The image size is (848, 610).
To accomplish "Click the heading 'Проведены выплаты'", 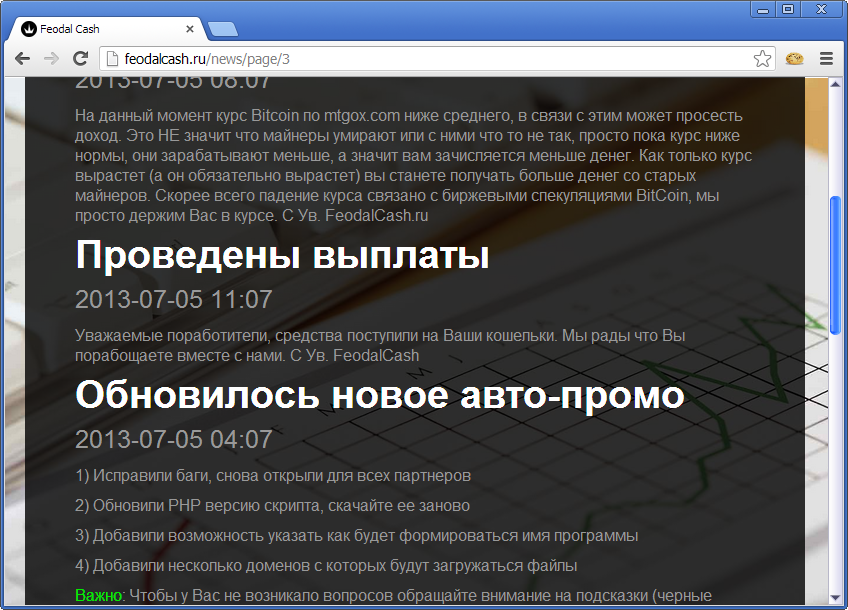I will point(282,255).
